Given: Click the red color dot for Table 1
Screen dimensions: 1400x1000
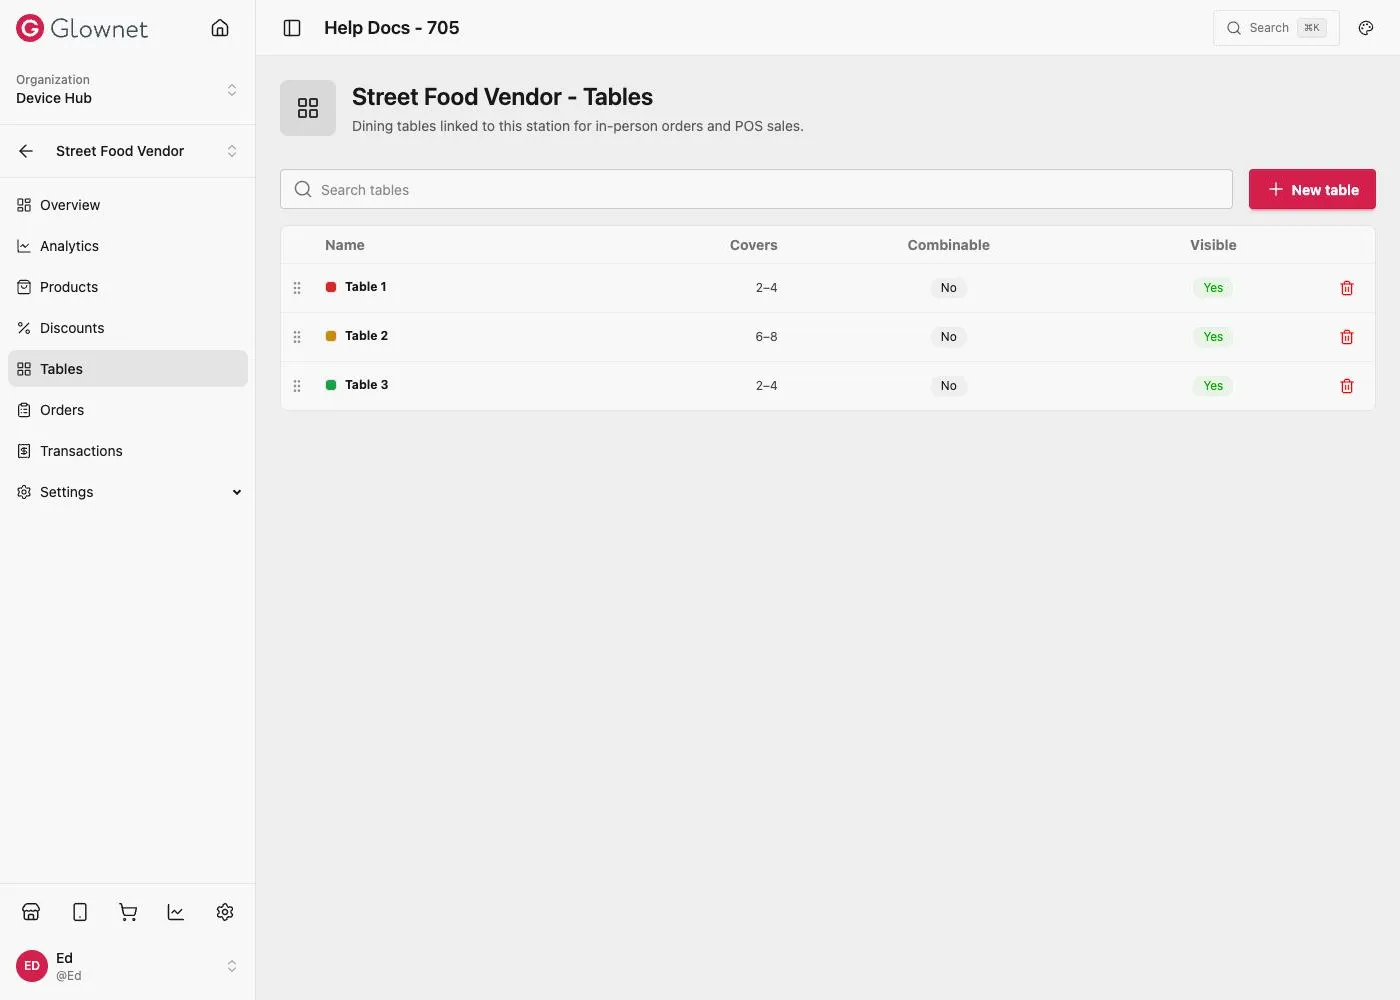Looking at the screenshot, I should point(331,287).
